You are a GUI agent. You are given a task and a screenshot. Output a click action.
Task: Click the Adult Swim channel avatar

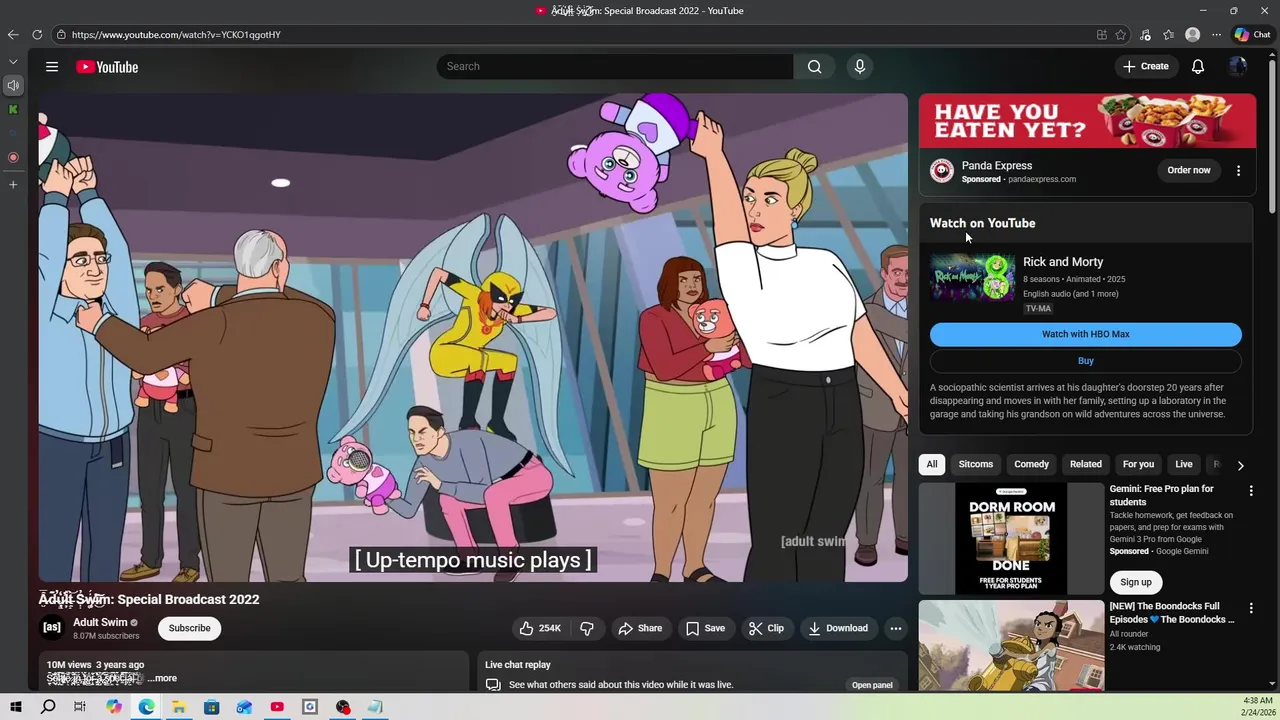(x=52, y=628)
